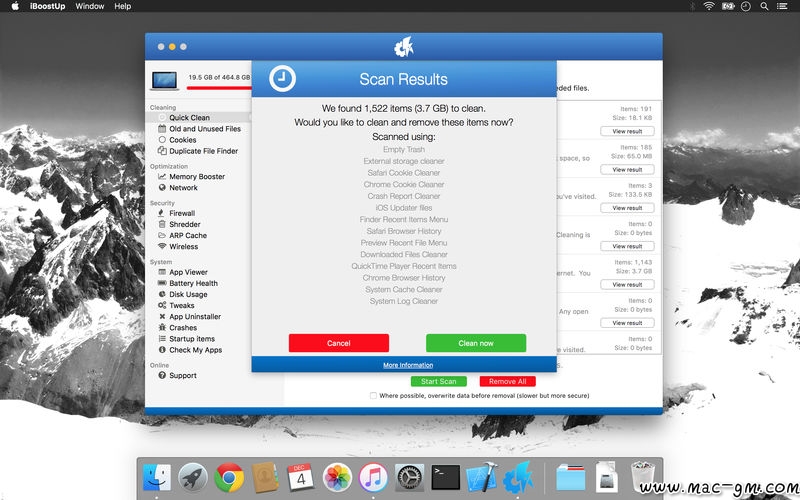Open the Battery Health icon
This screenshot has width=800, height=500.
[162, 283]
